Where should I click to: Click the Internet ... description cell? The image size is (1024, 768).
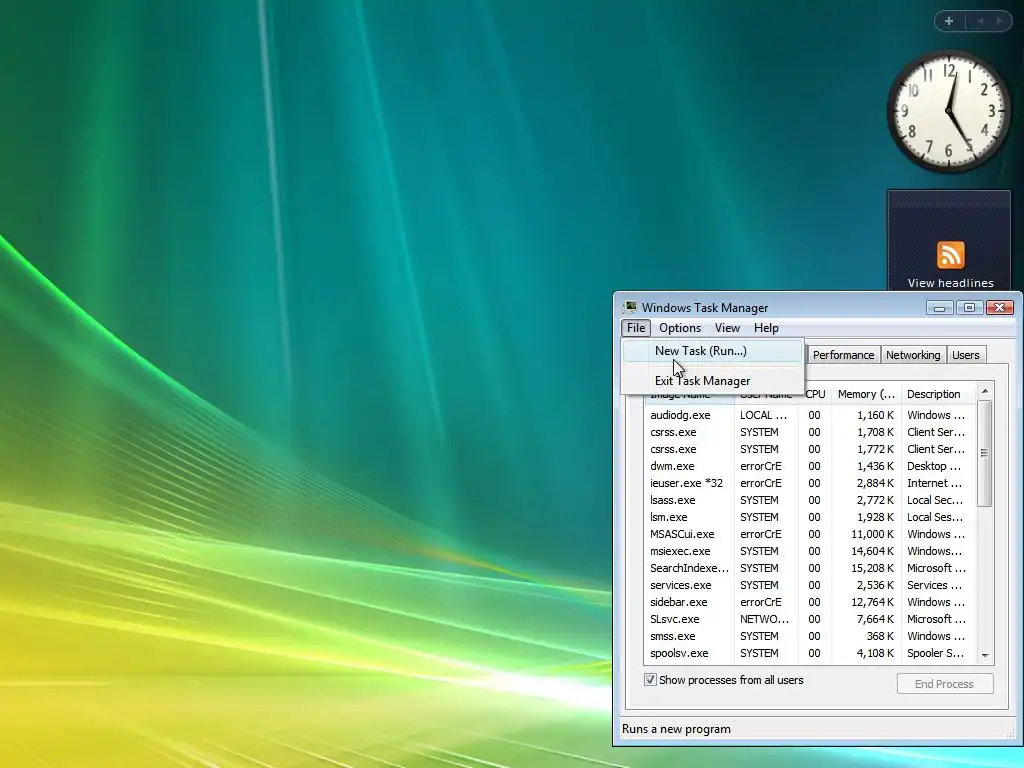[935, 483]
